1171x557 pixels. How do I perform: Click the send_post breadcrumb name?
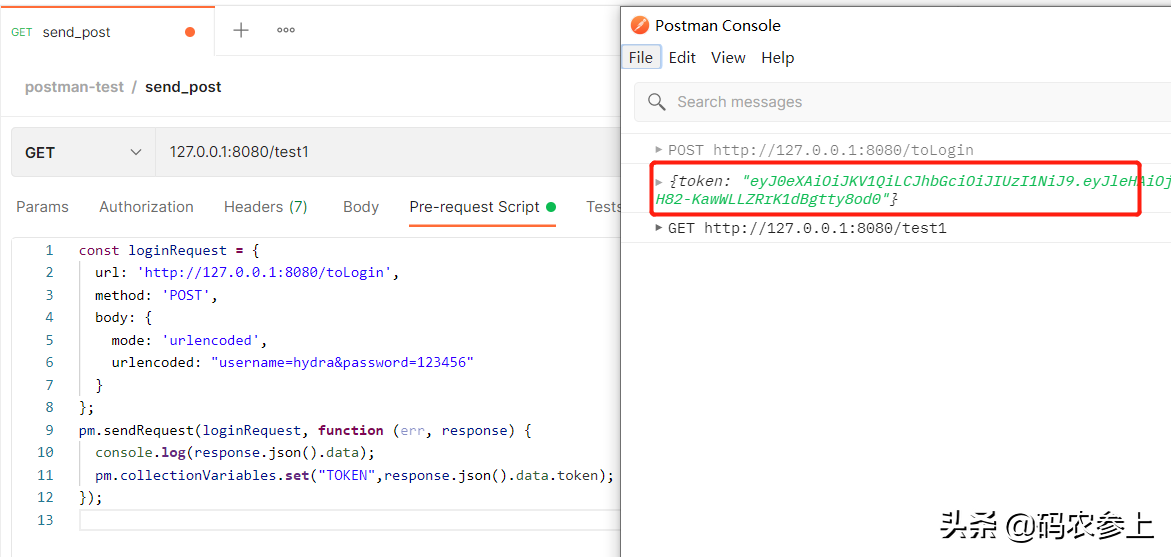click(183, 87)
